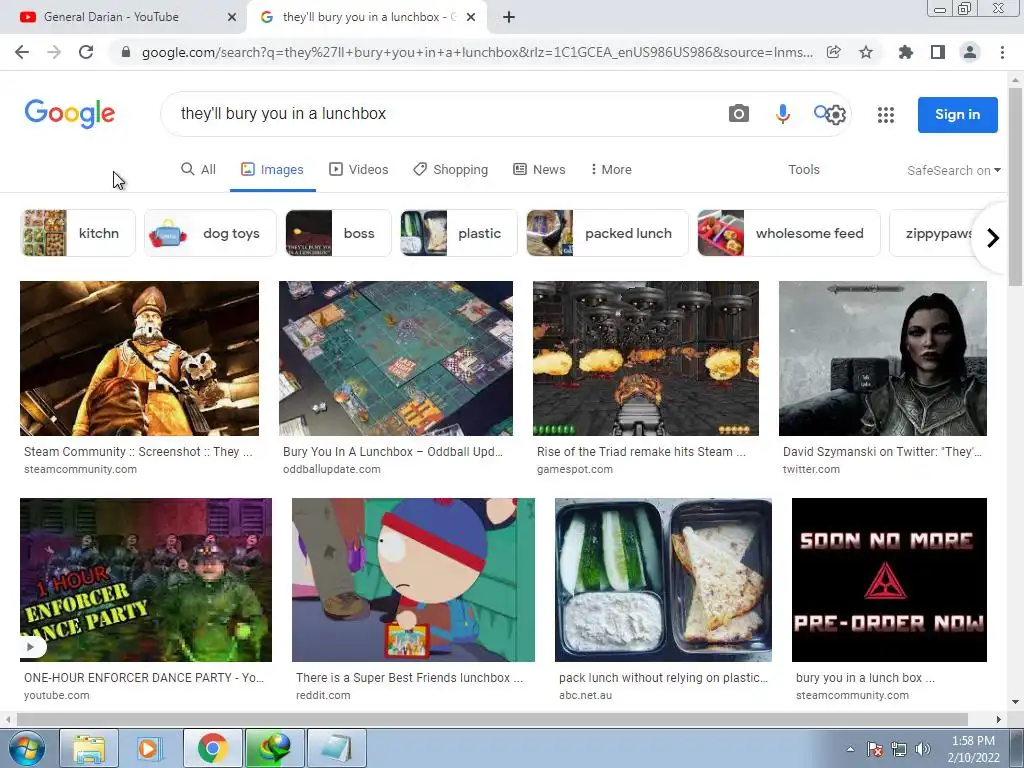Click oddballupdate.com source link

[332, 469]
